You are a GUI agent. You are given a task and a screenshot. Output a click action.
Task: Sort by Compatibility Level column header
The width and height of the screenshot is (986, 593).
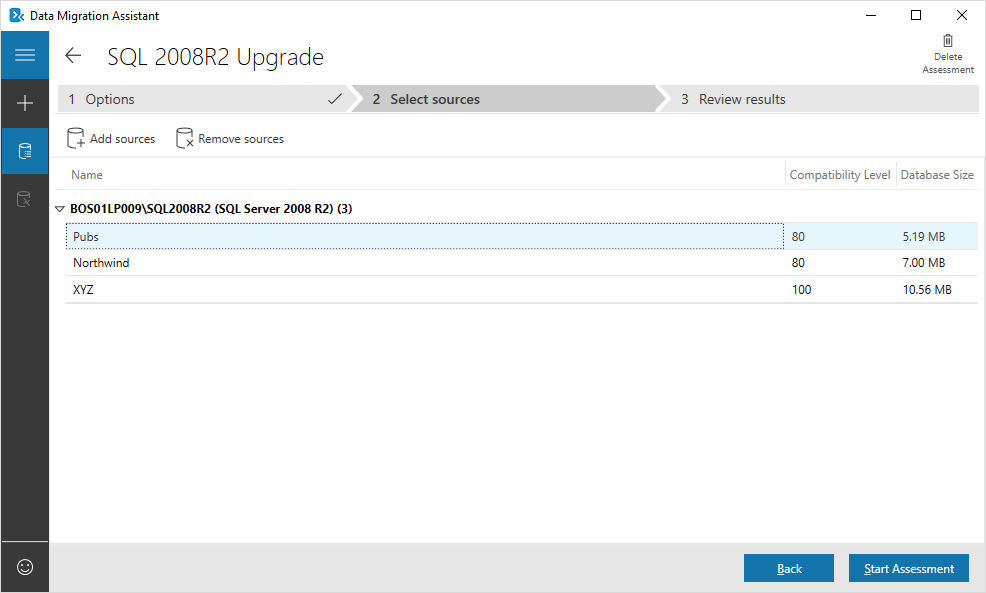(839, 175)
